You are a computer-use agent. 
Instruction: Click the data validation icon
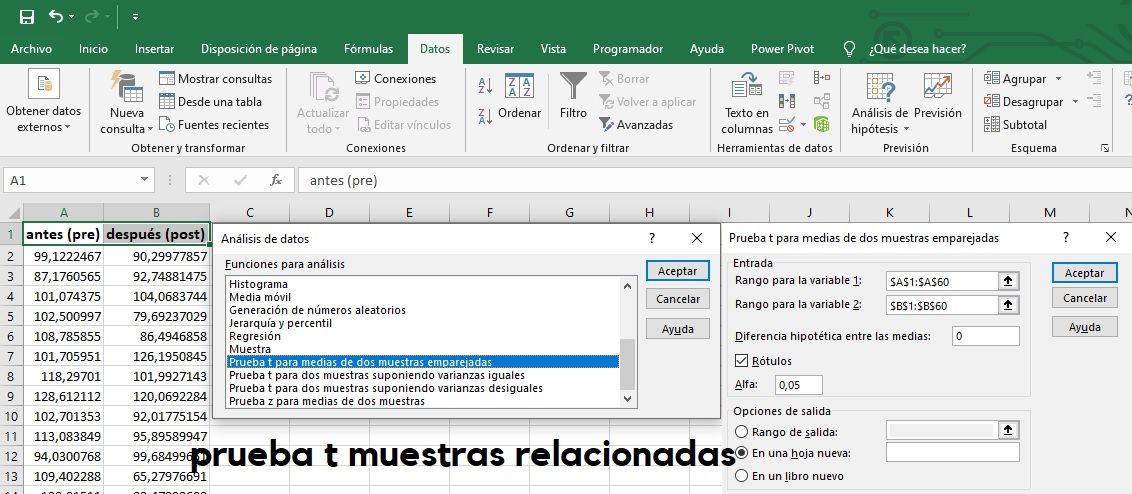(x=788, y=124)
